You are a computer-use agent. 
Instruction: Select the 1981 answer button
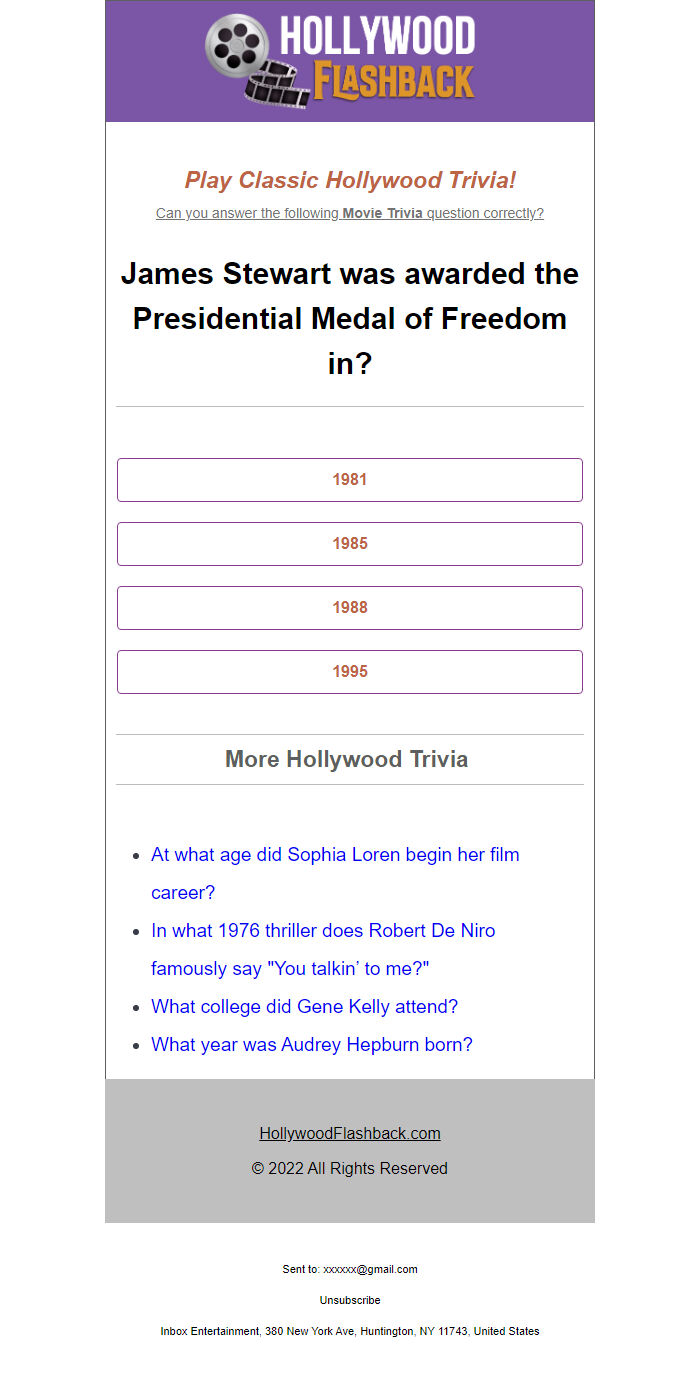350,480
